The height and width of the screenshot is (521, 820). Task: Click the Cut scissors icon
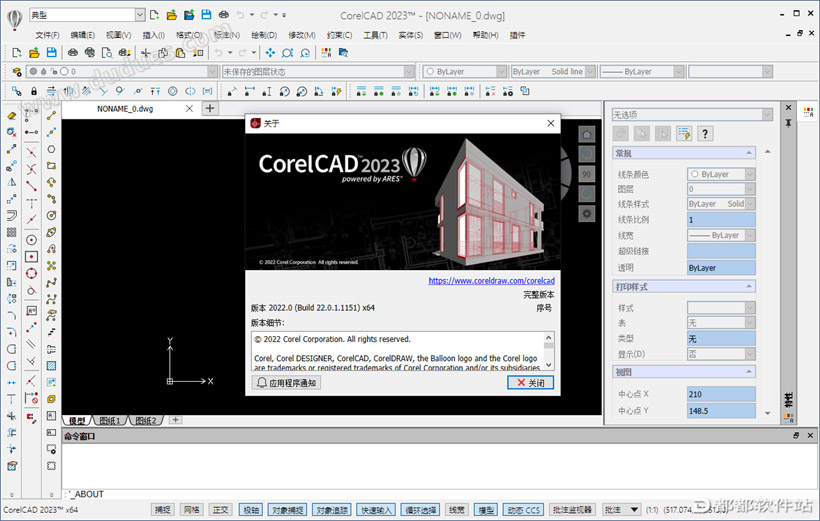tap(146, 53)
